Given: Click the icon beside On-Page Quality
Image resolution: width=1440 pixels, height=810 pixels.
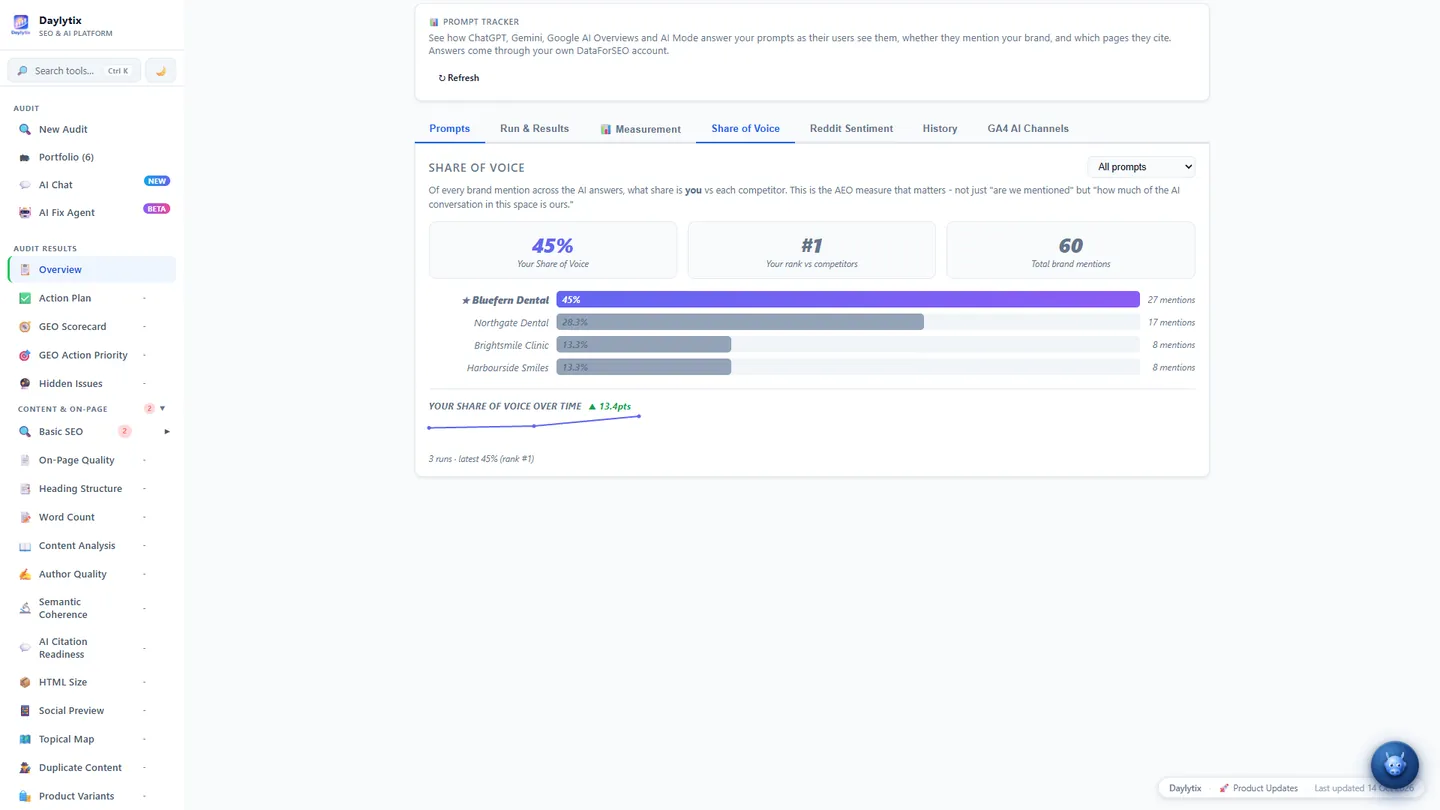Looking at the screenshot, I should (x=25, y=460).
